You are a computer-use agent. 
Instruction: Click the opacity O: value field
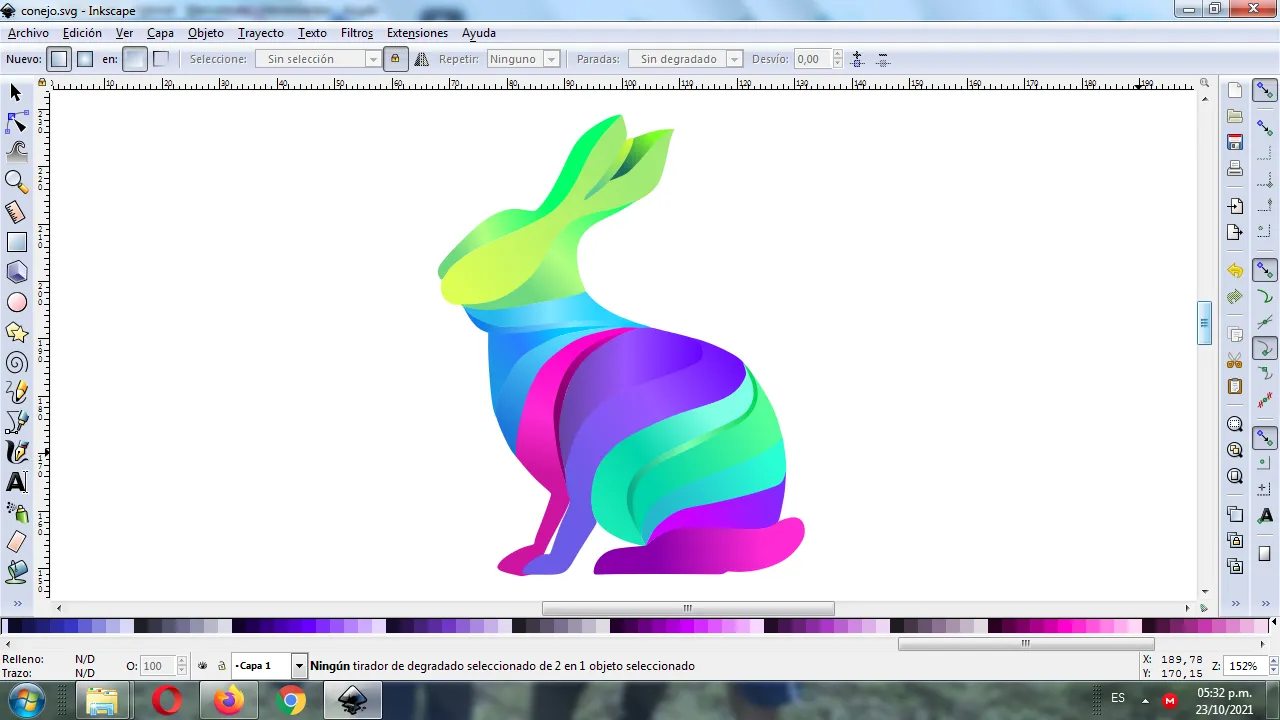point(157,665)
